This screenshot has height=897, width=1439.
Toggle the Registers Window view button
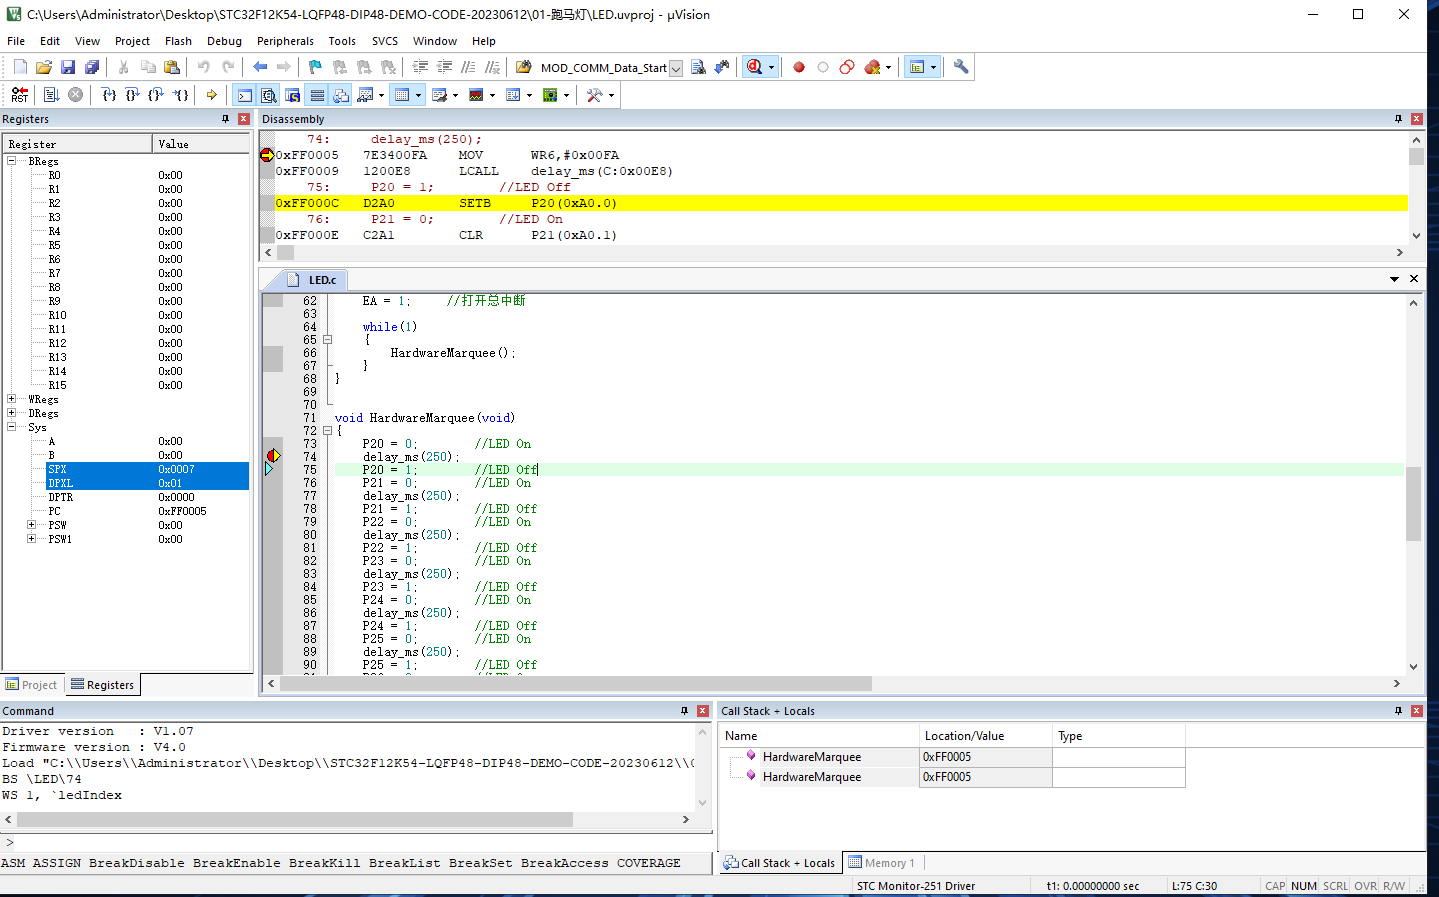[x=317, y=95]
